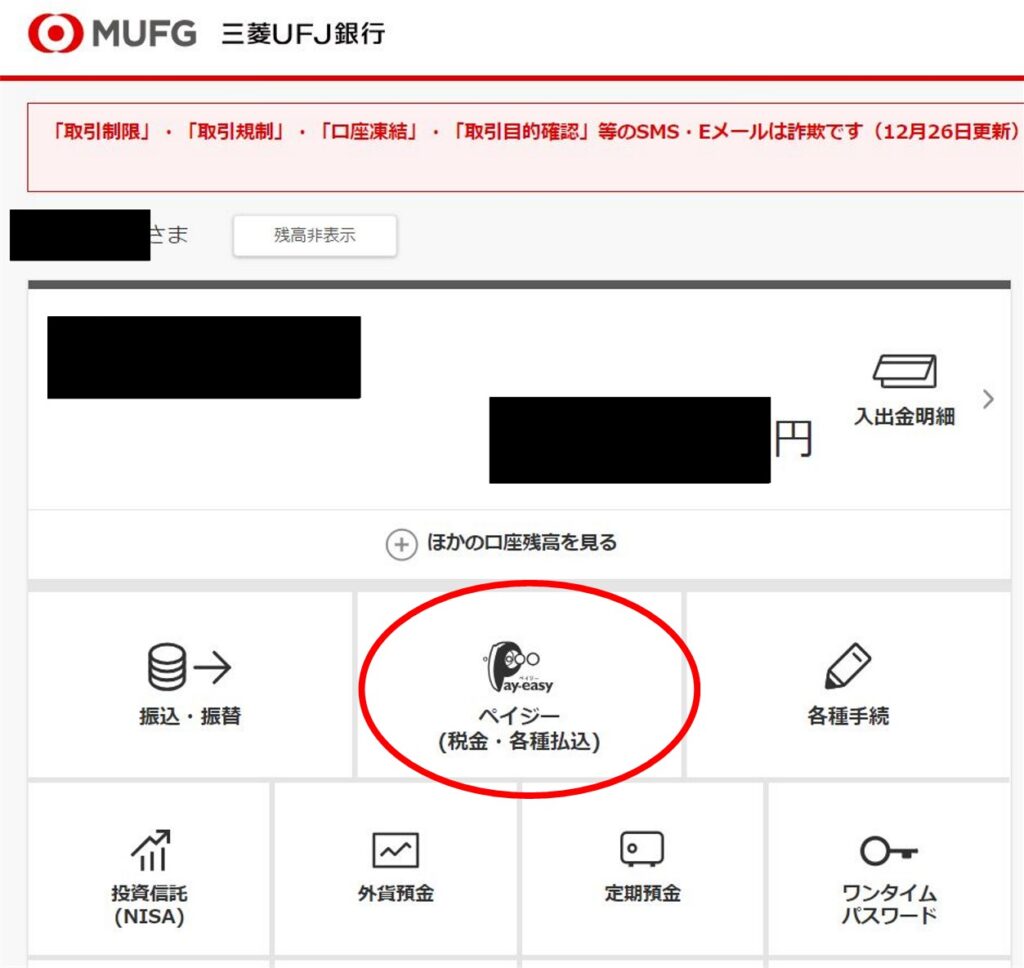Select the 各種手続 menu label
The width and height of the screenshot is (1024, 968).
click(848, 716)
